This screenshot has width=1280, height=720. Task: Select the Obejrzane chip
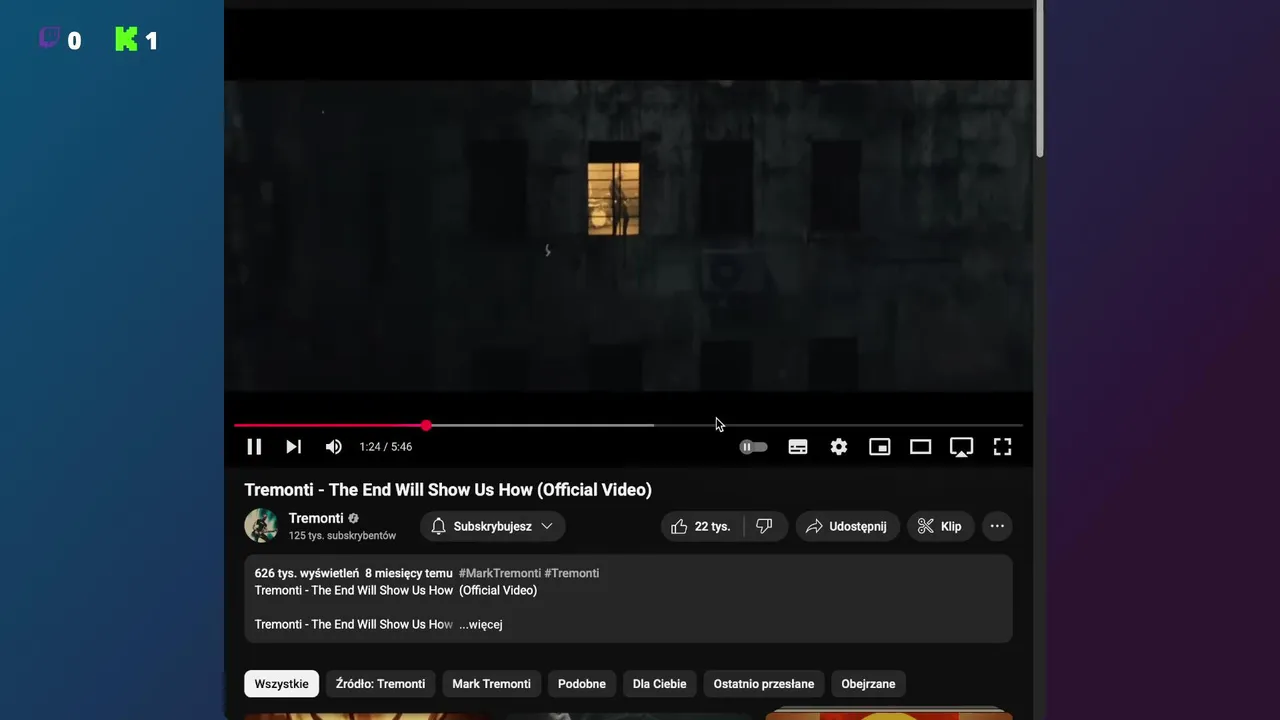(868, 684)
